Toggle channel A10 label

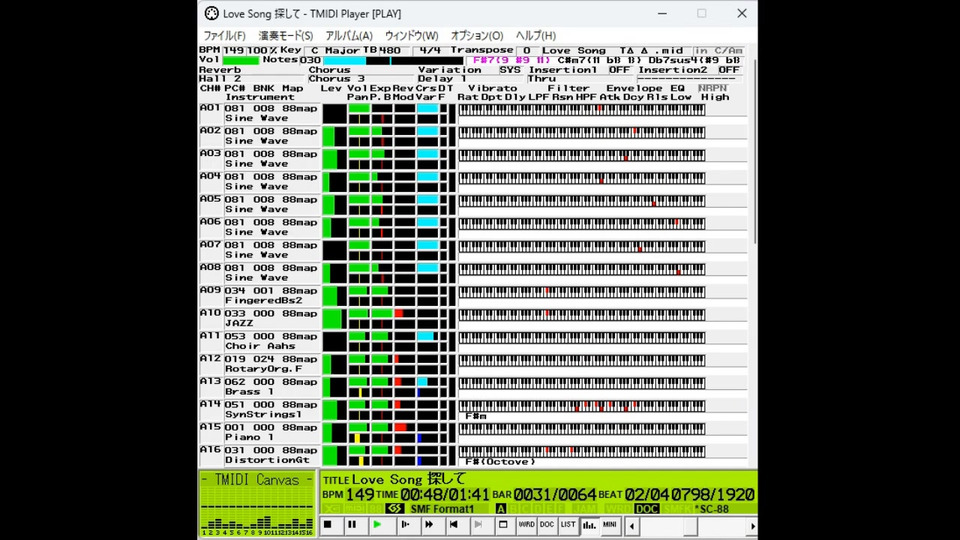tap(211, 313)
